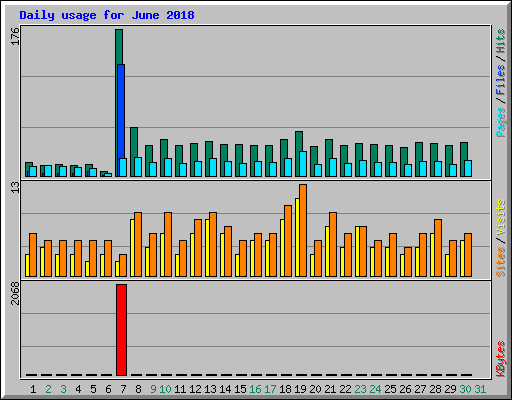The height and width of the screenshot is (400, 512).
Task: Click day '31' on the x-axis
Action: coord(480,389)
